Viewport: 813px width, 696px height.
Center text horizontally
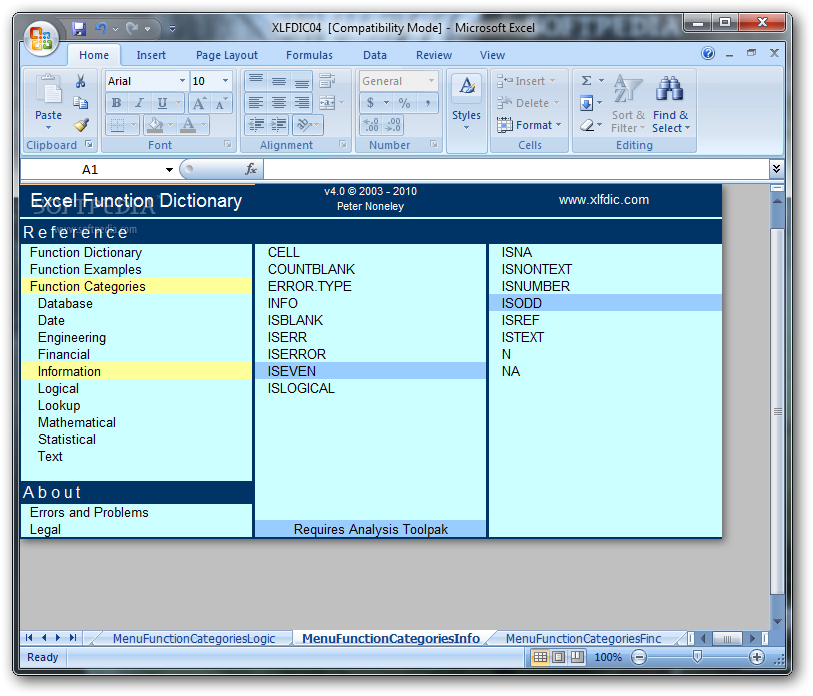pyautogui.click(x=279, y=103)
